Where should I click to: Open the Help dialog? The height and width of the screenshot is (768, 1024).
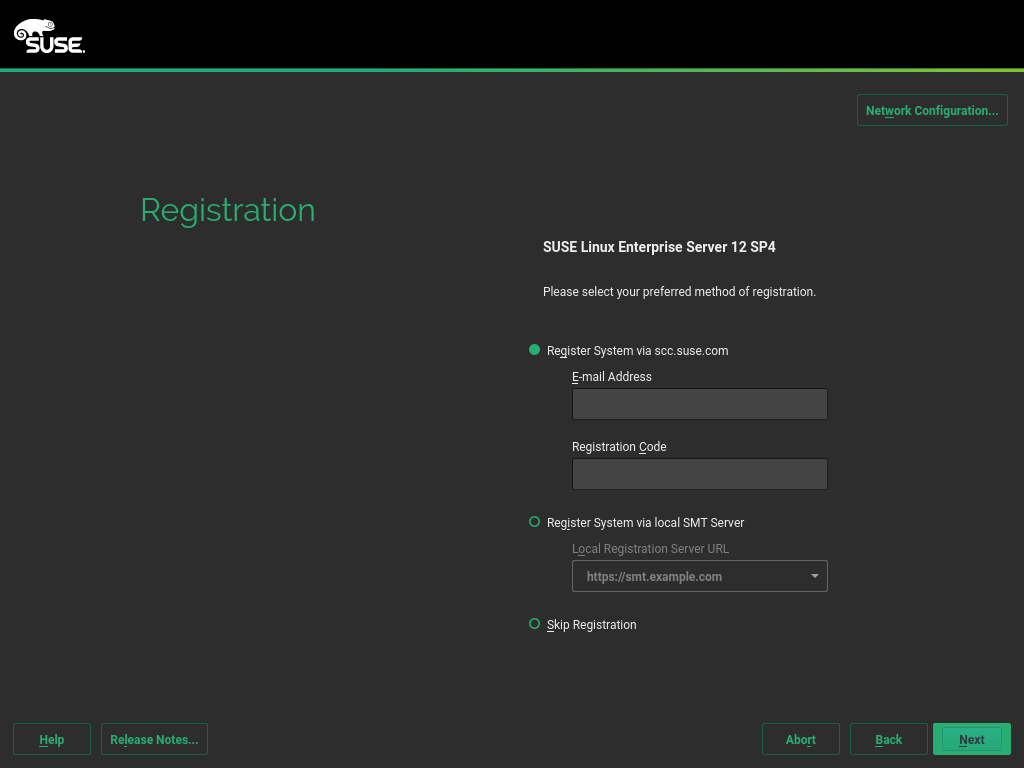click(52, 739)
